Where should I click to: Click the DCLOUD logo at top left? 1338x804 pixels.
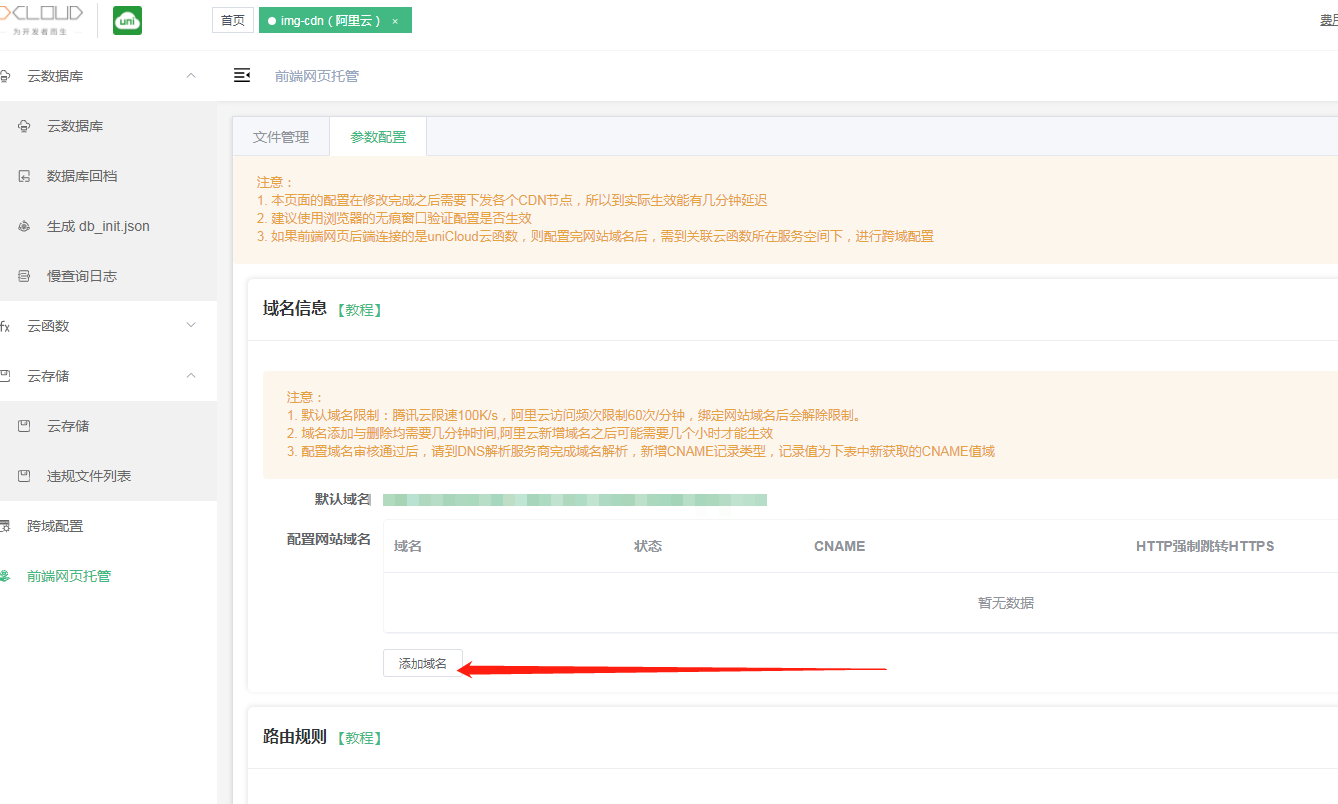coord(41,20)
